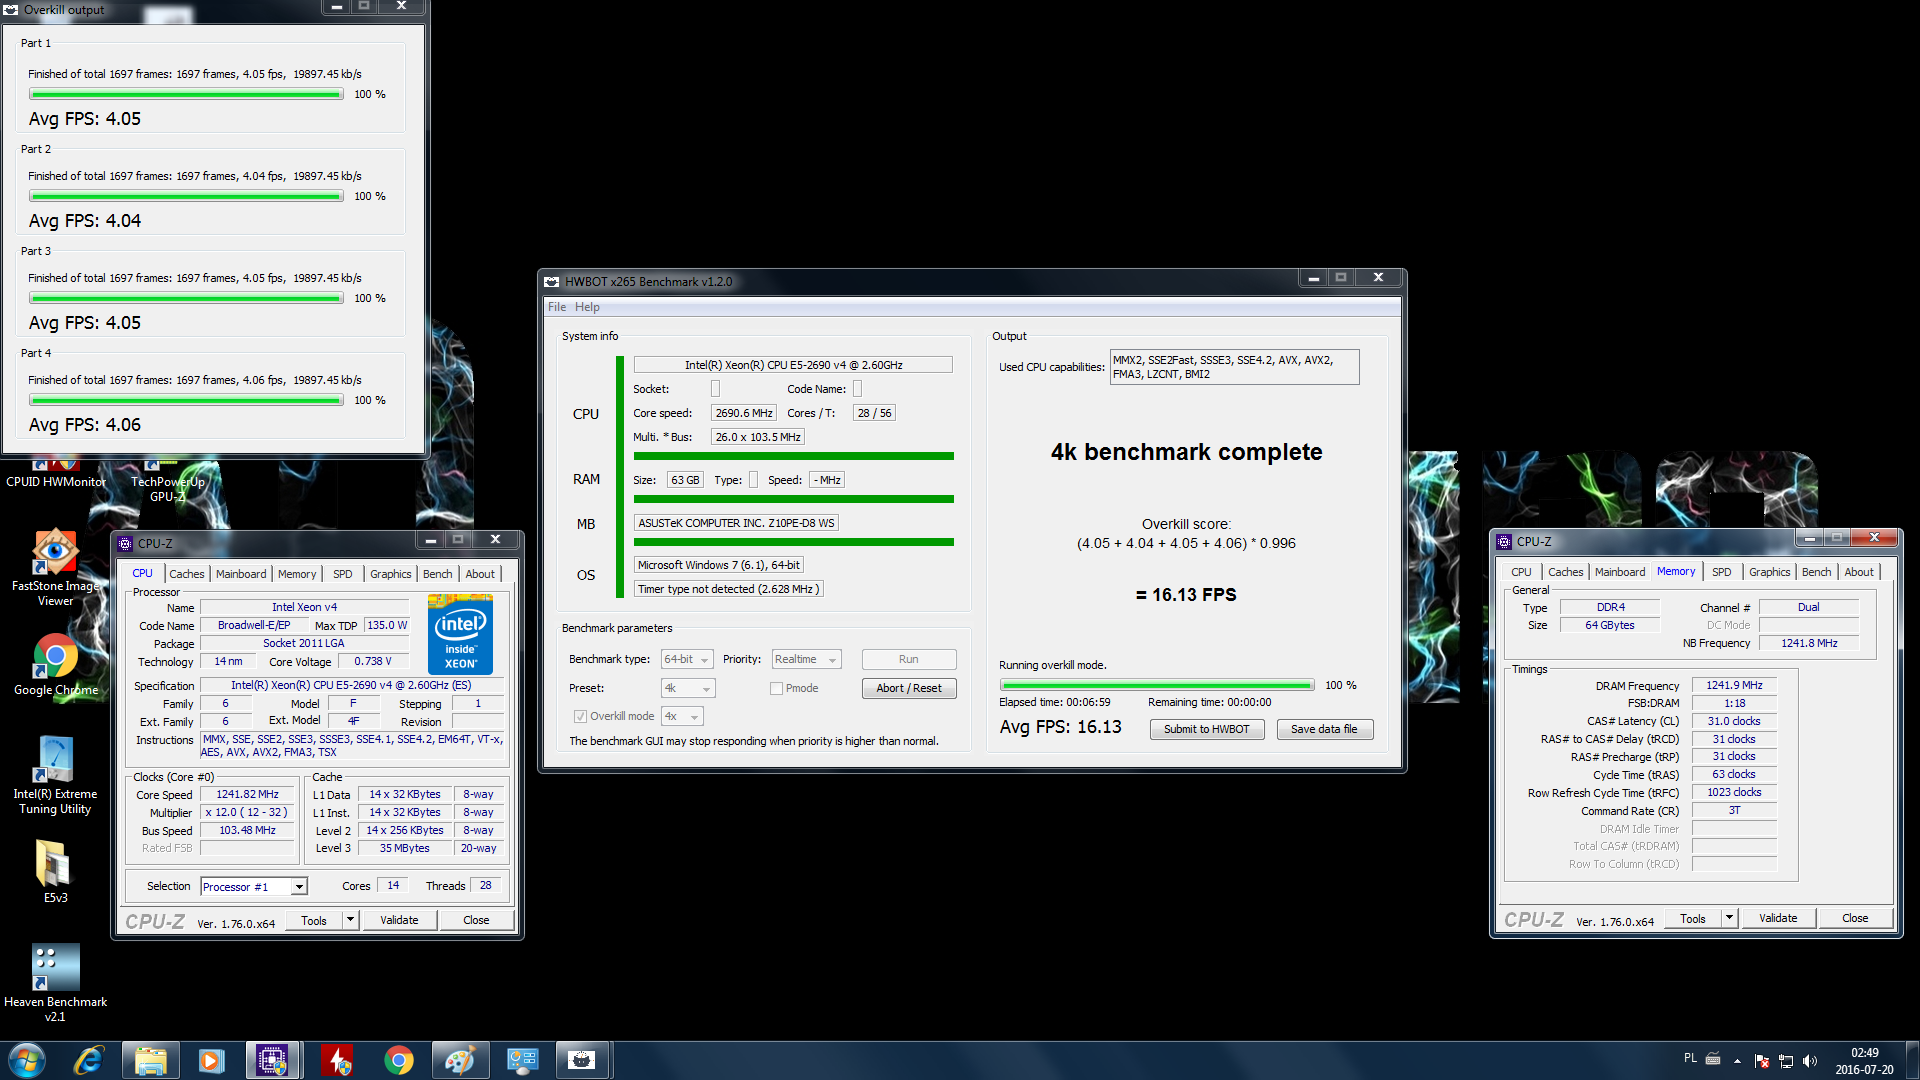The height and width of the screenshot is (1080, 1920).
Task: Click the volume speaker tray icon
Action: [1810, 1061]
